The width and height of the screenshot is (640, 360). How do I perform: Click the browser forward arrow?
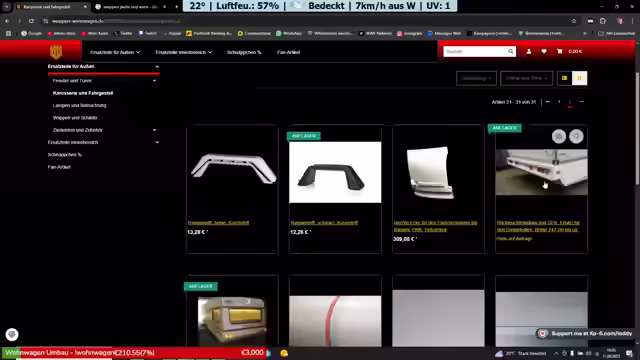(x=19, y=21)
